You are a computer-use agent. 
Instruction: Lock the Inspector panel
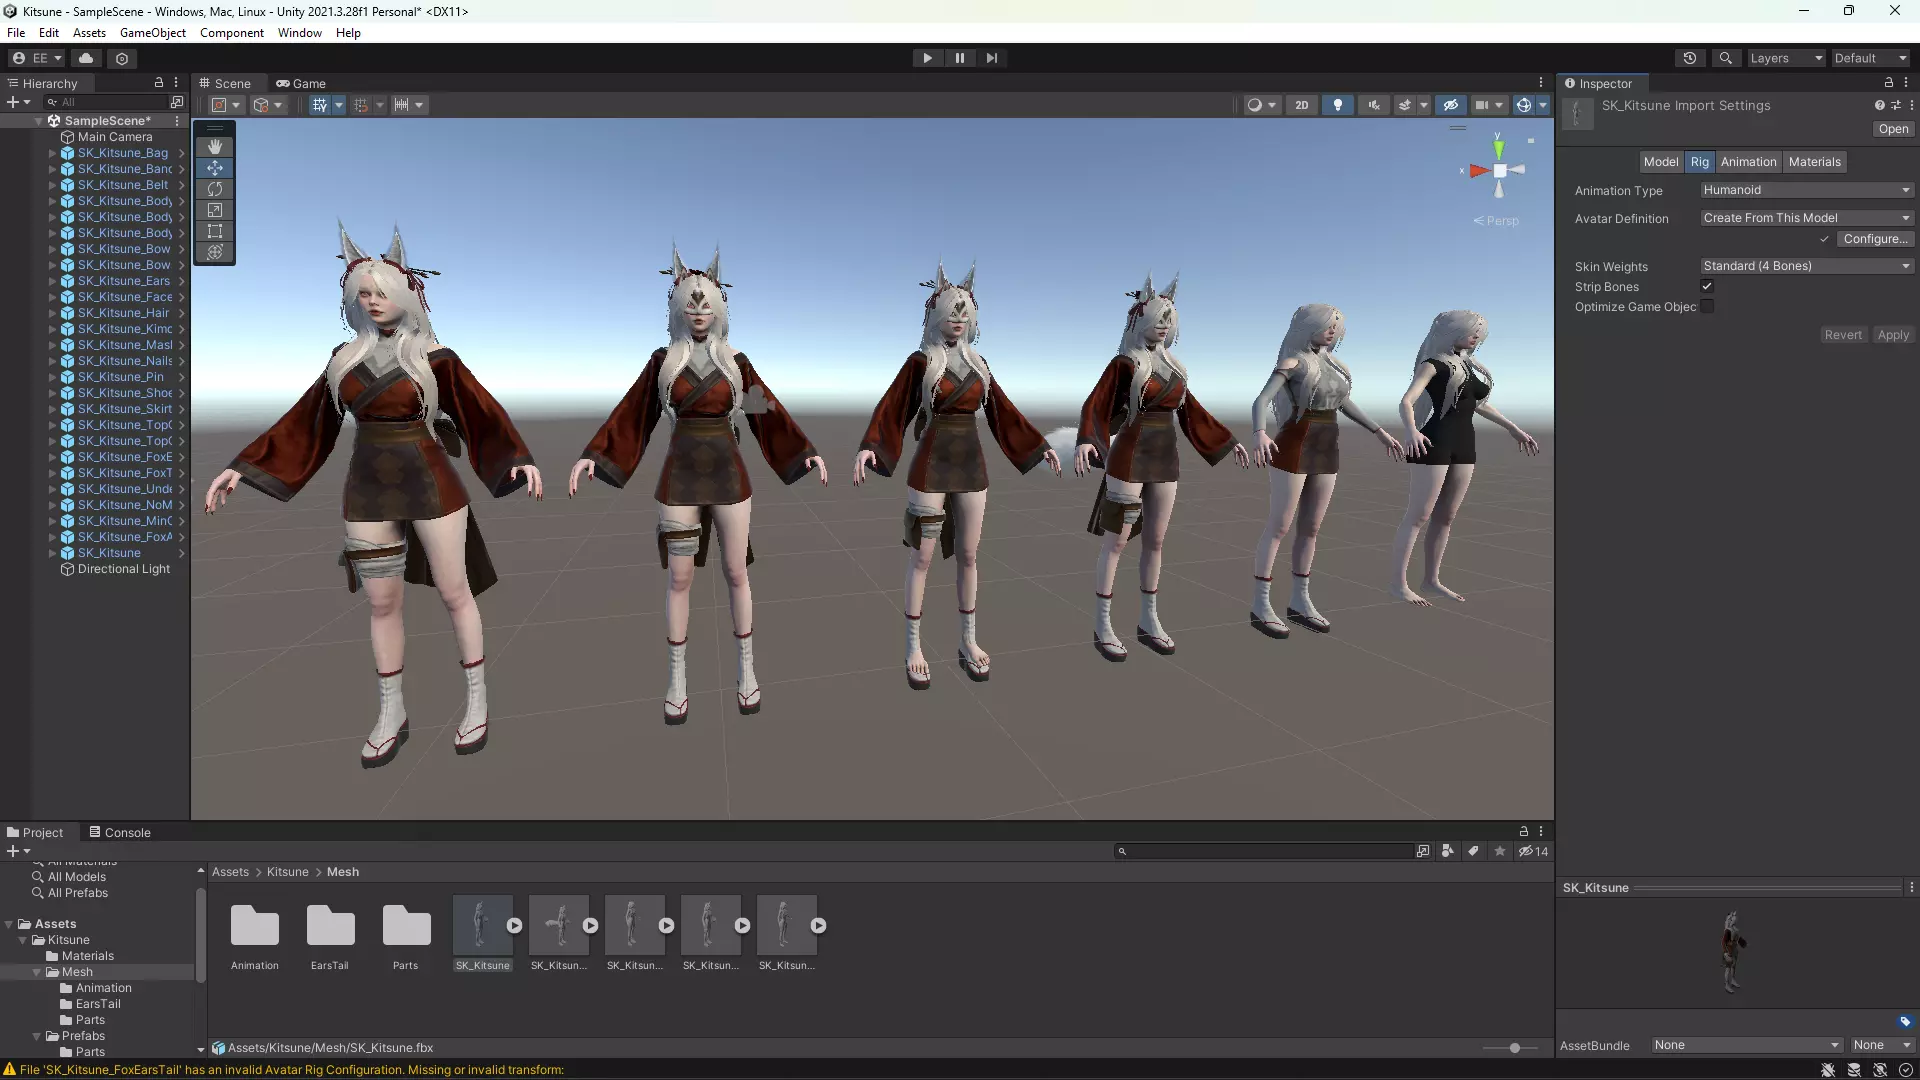[1889, 83]
